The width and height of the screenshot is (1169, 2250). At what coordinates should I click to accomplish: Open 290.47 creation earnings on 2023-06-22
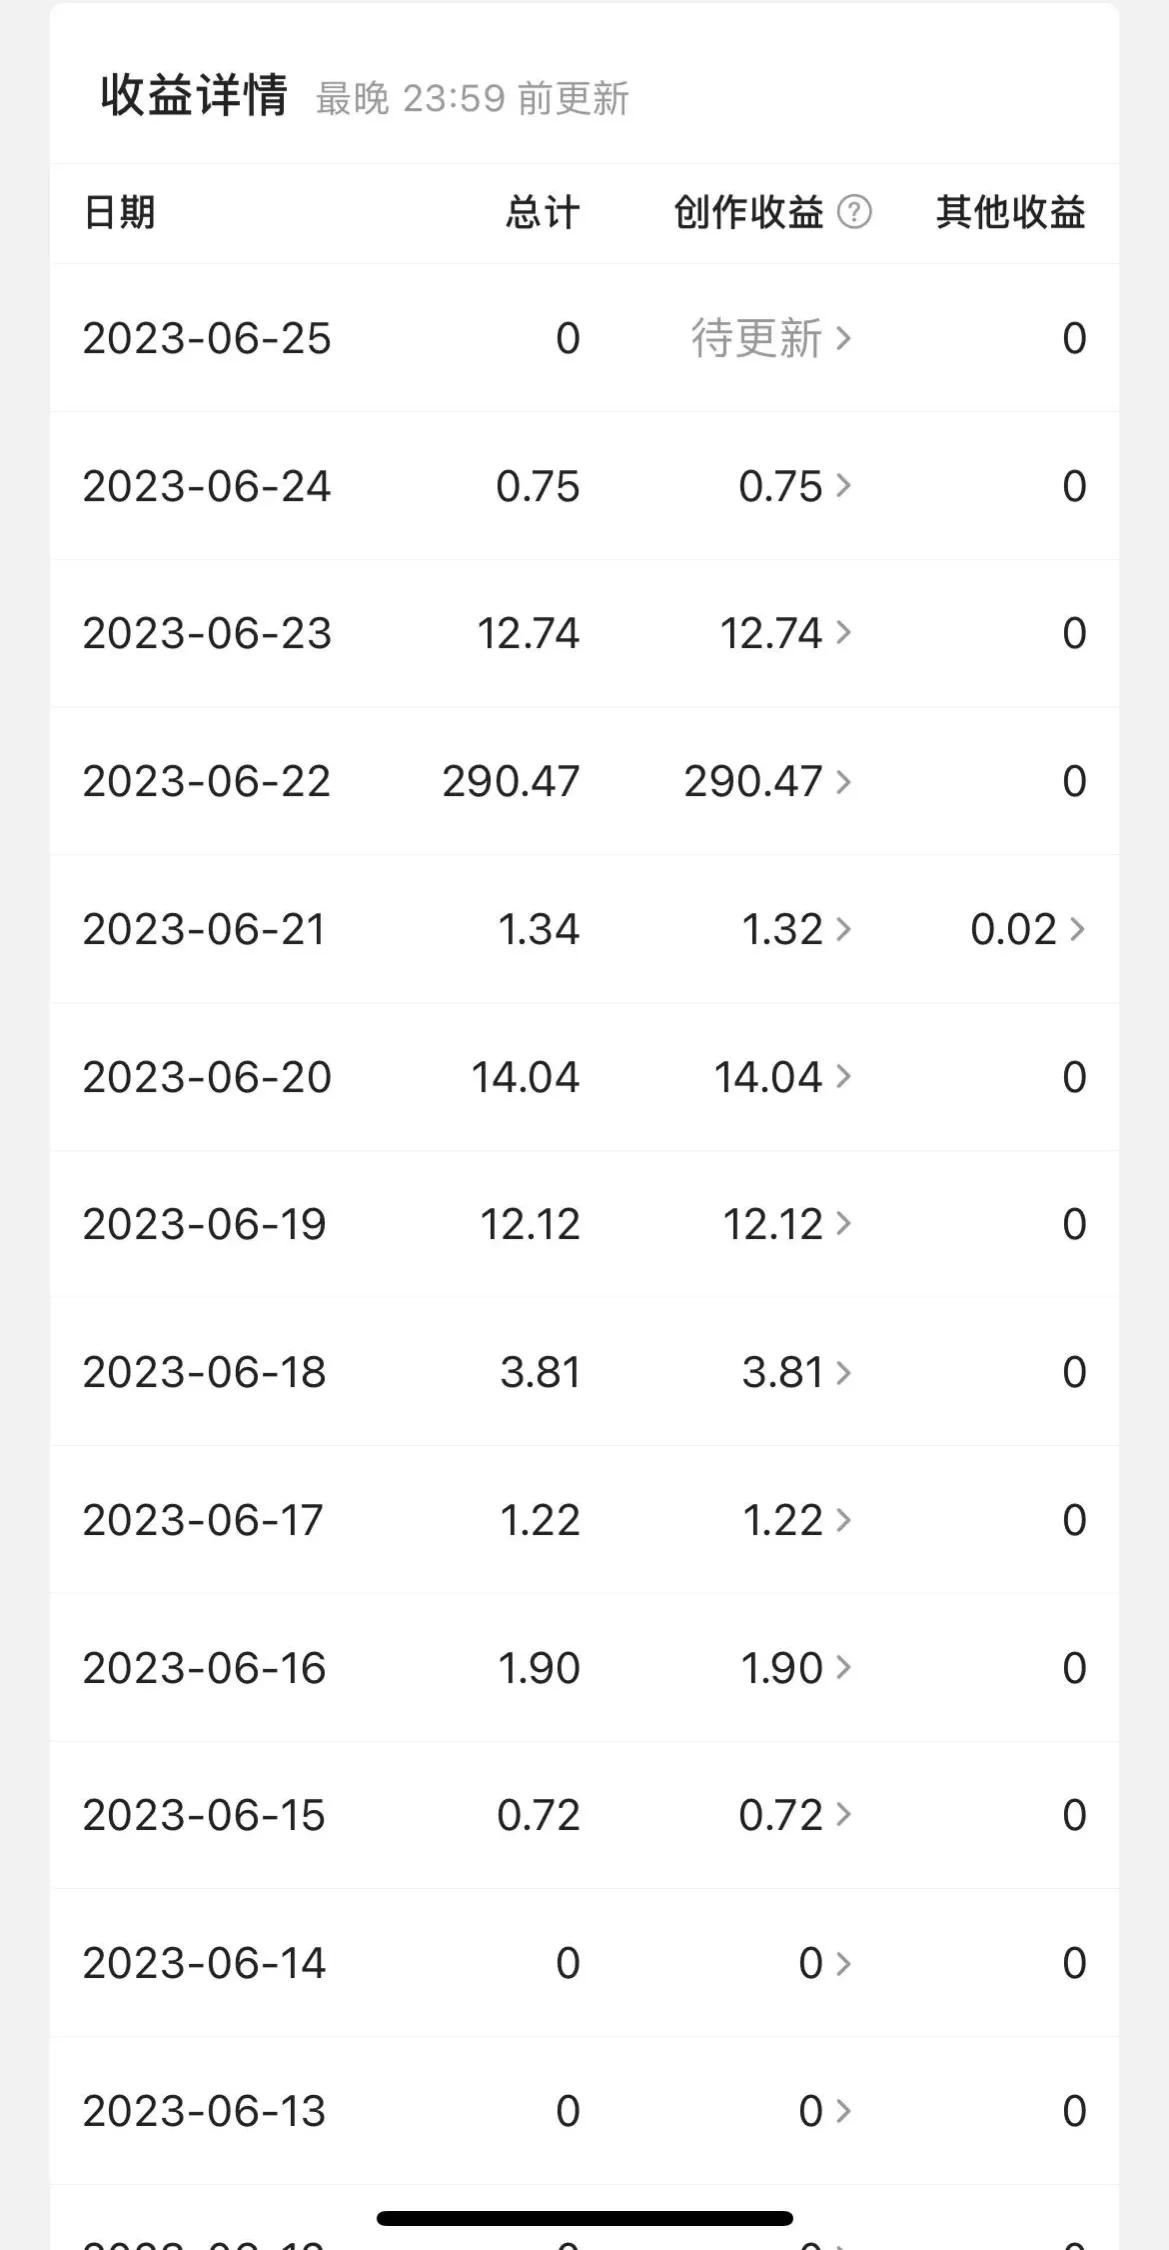(x=767, y=781)
